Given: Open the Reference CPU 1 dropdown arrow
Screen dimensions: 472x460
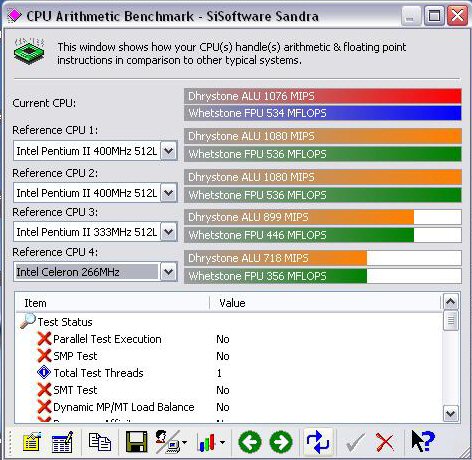Looking at the screenshot, I should click(169, 151).
